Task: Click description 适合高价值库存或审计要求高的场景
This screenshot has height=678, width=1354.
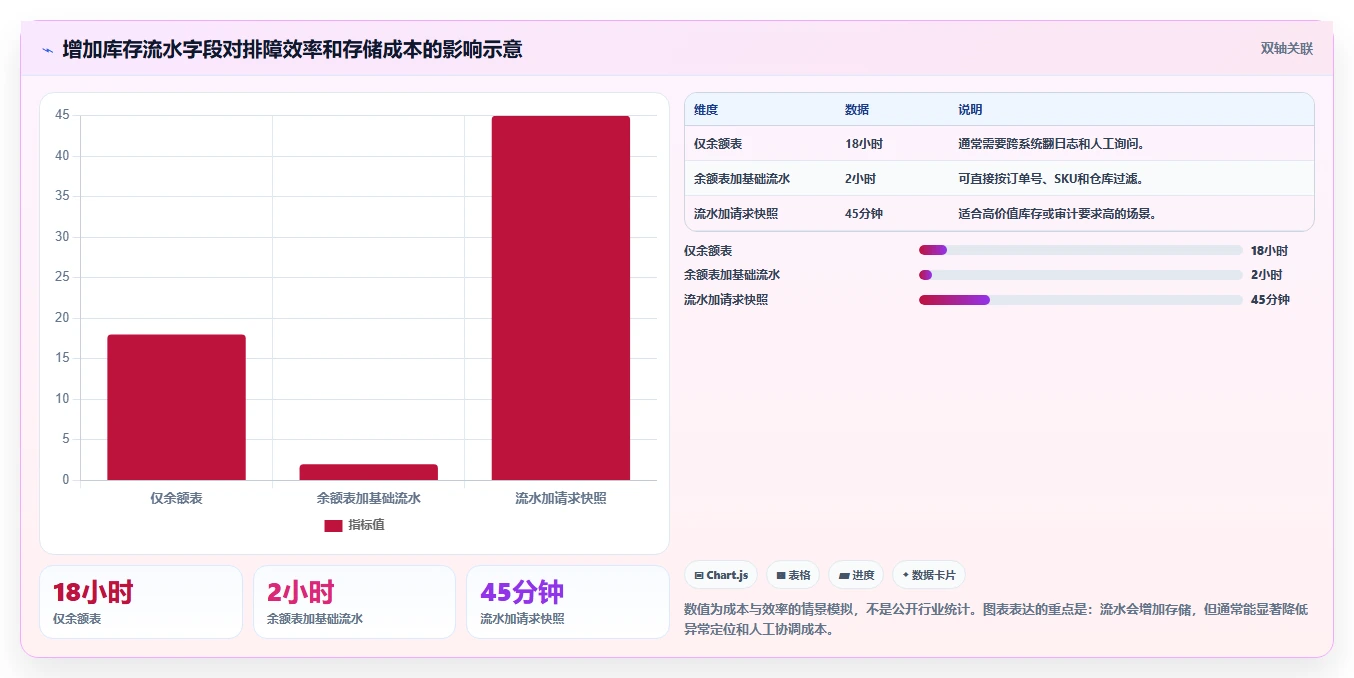Action: 1057,214
